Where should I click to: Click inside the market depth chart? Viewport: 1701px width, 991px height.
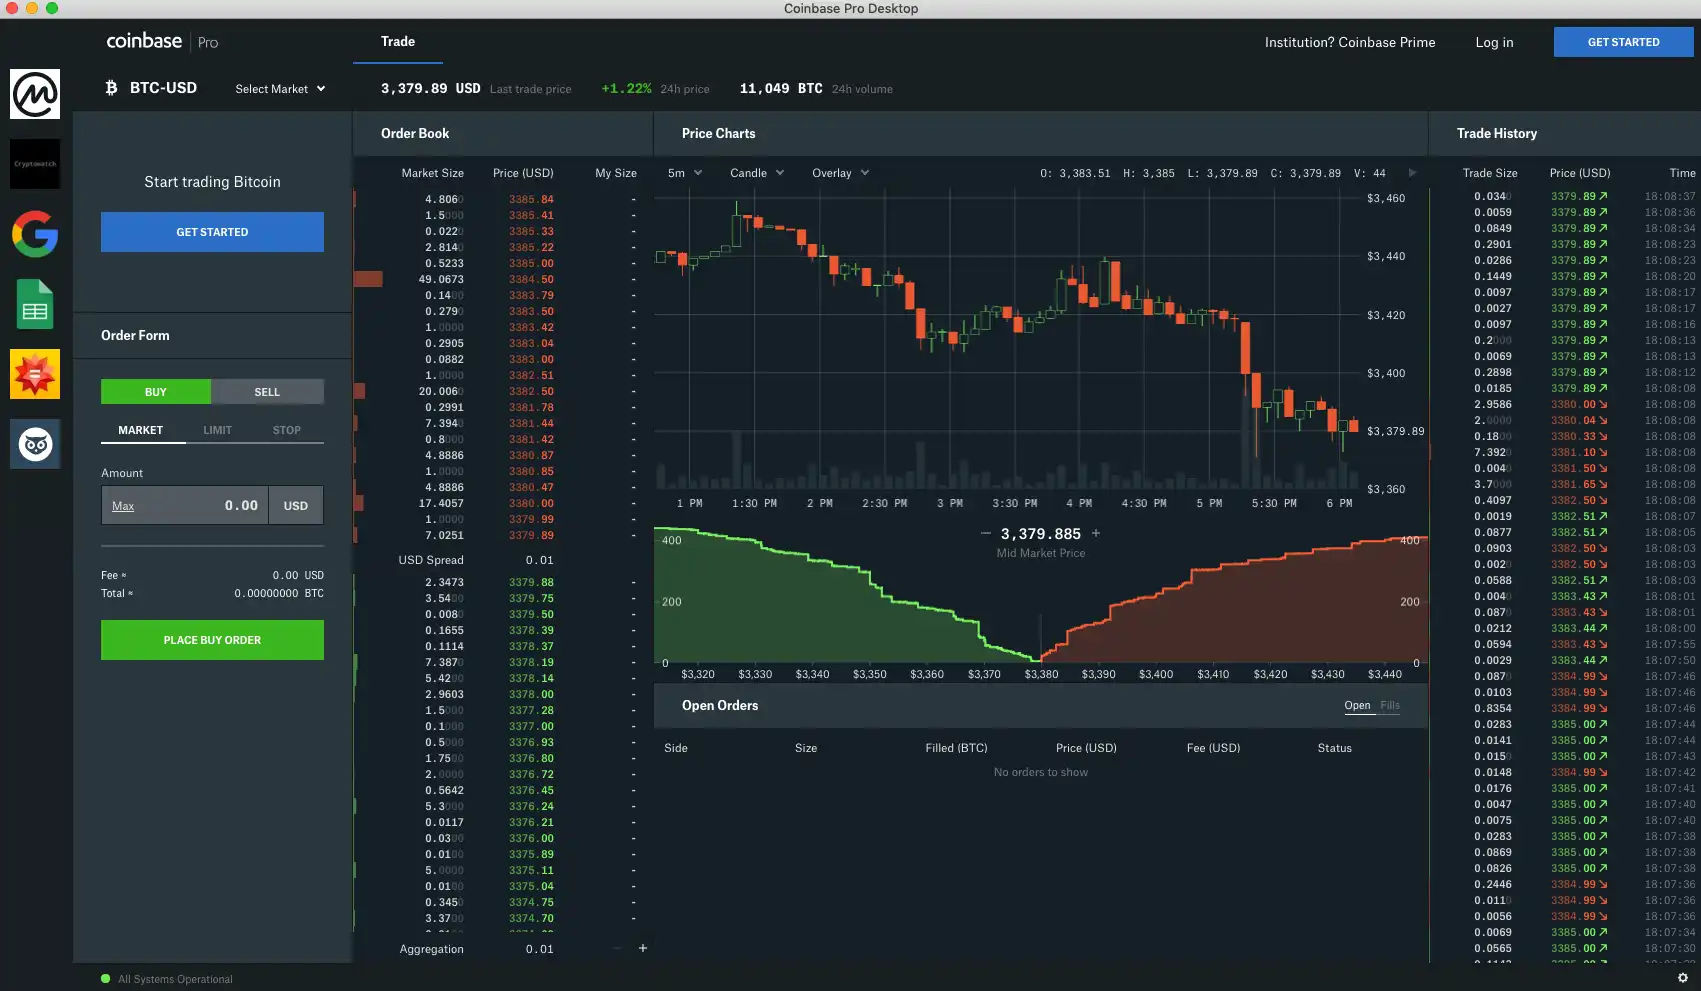1041,595
